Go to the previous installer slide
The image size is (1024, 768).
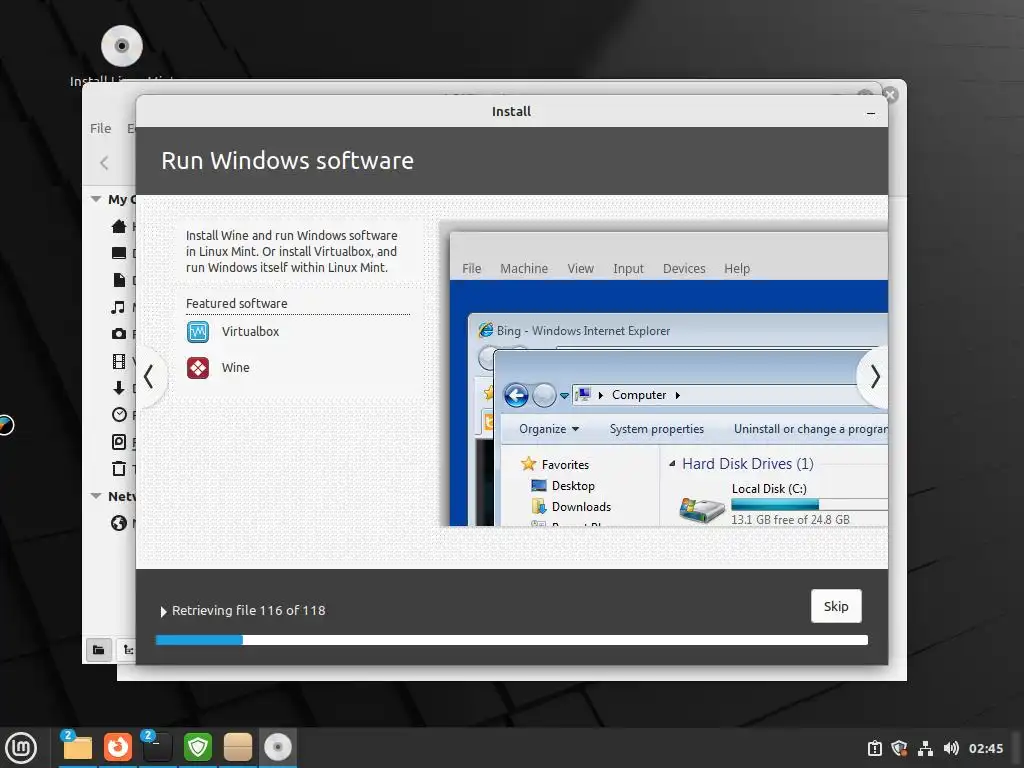pyautogui.click(x=149, y=377)
